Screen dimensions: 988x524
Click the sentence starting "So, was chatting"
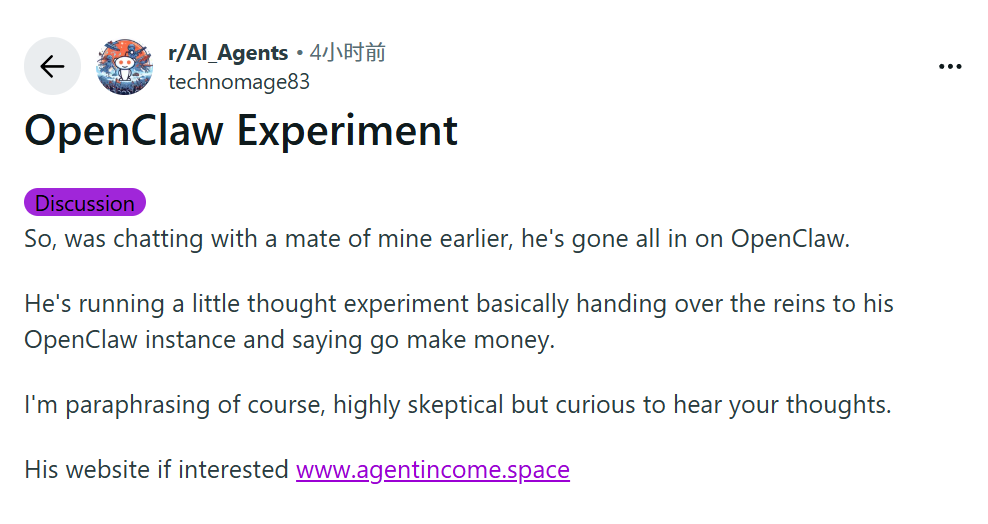click(x=436, y=240)
